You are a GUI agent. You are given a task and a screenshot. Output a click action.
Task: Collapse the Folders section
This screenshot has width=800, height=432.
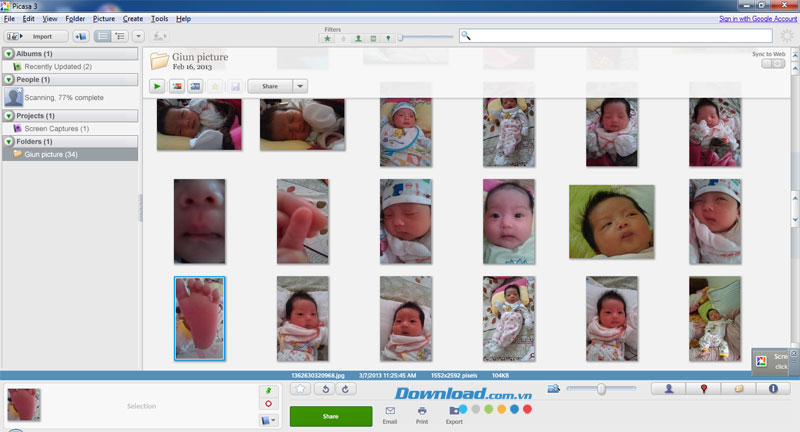tap(8, 141)
